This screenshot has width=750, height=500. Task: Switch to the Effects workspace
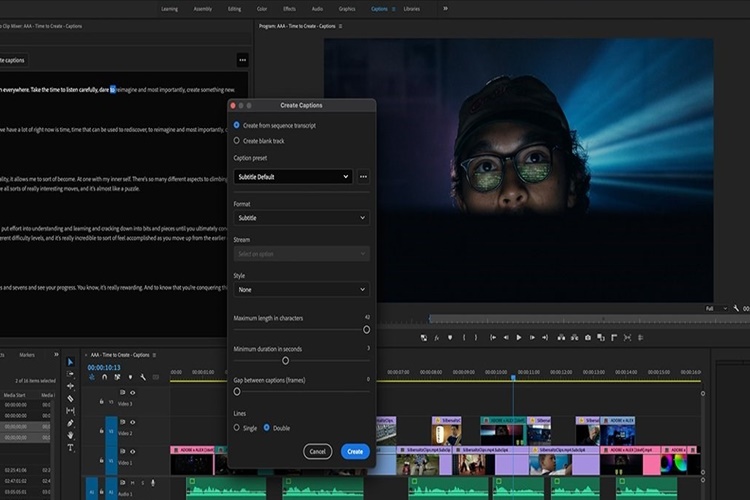(289, 9)
